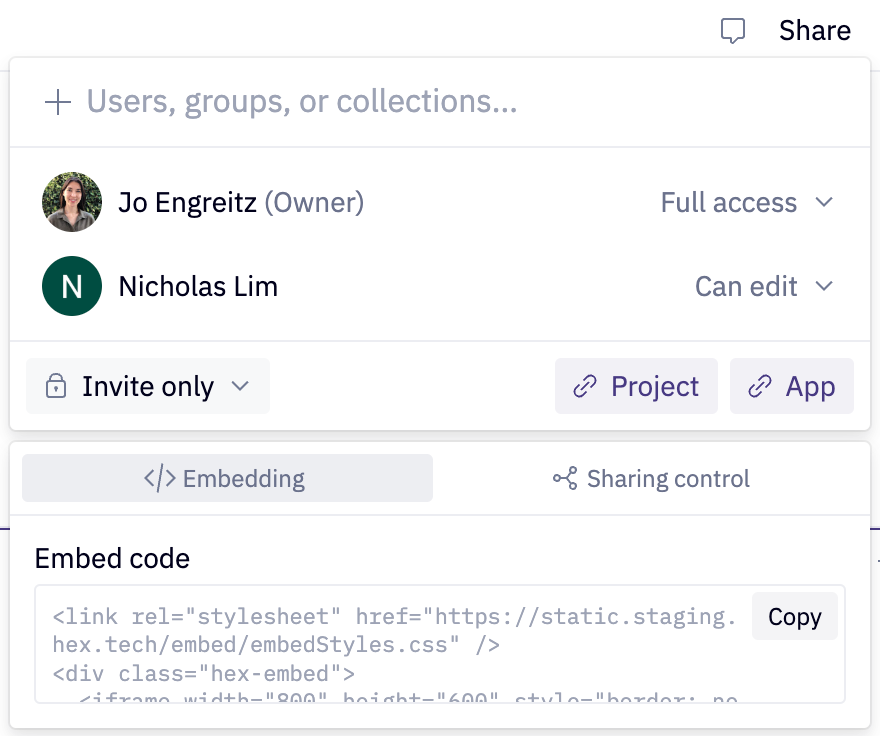This screenshot has height=736, width=880.
Task: Open the comments icon near Share
Action: [x=733, y=31]
